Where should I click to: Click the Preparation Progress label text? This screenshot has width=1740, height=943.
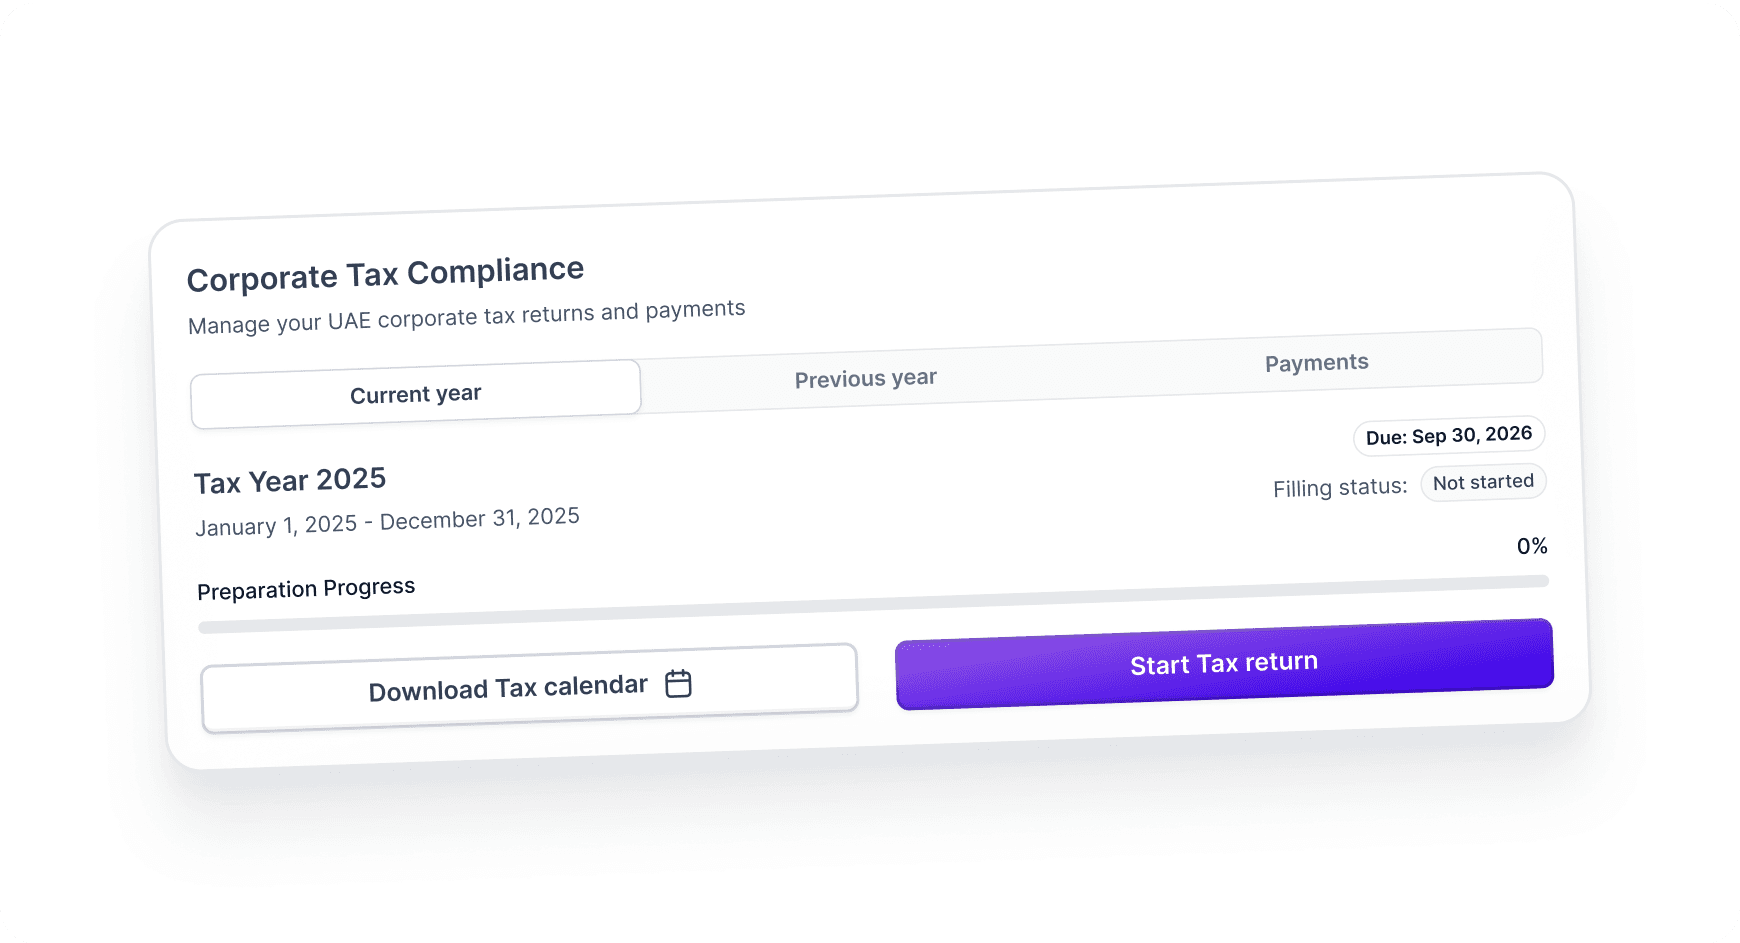[306, 589]
